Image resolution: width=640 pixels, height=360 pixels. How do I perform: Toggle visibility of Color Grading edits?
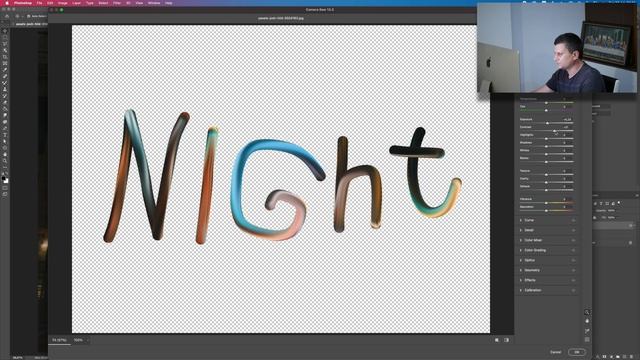pyautogui.click(x=573, y=250)
